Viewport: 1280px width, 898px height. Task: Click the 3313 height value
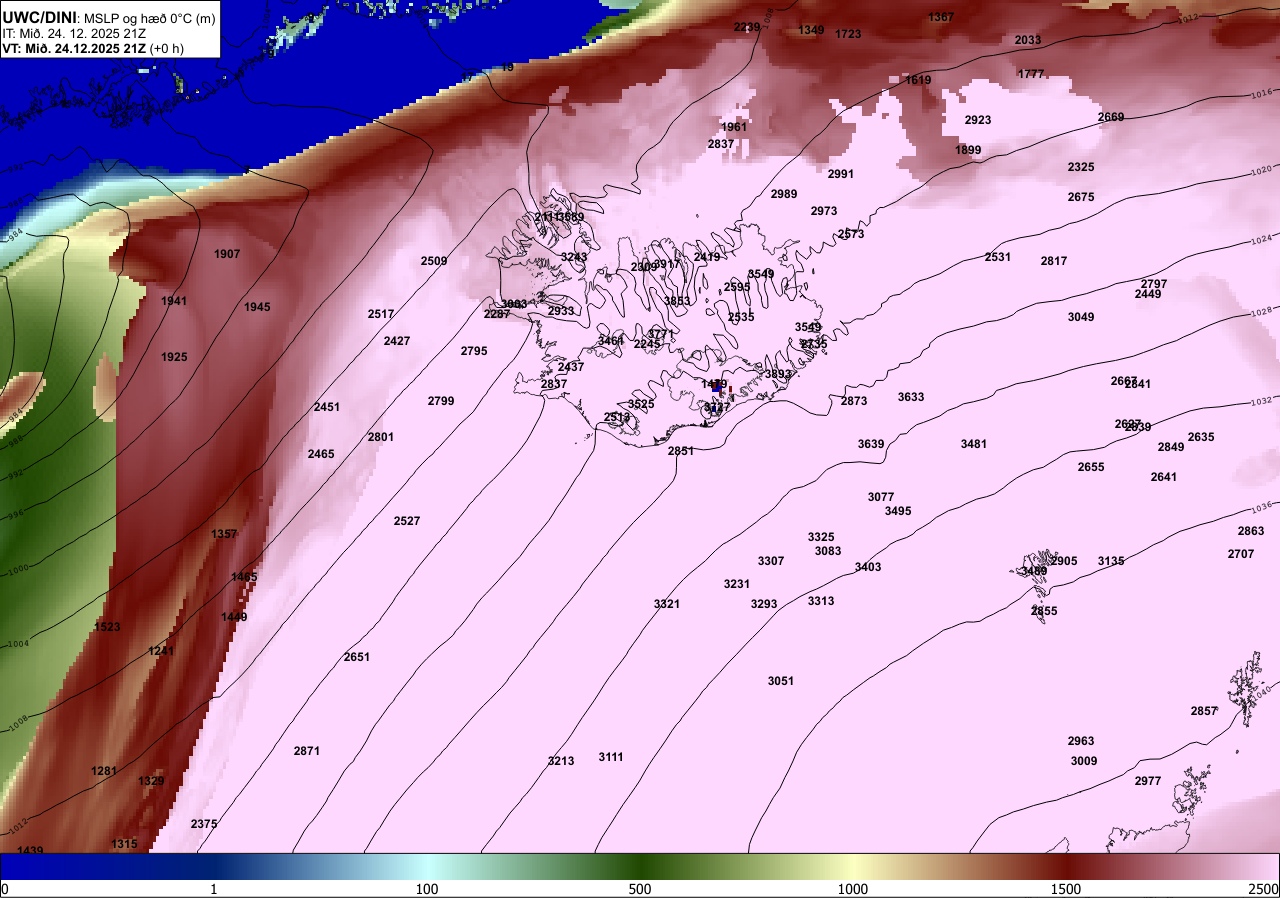tap(821, 601)
